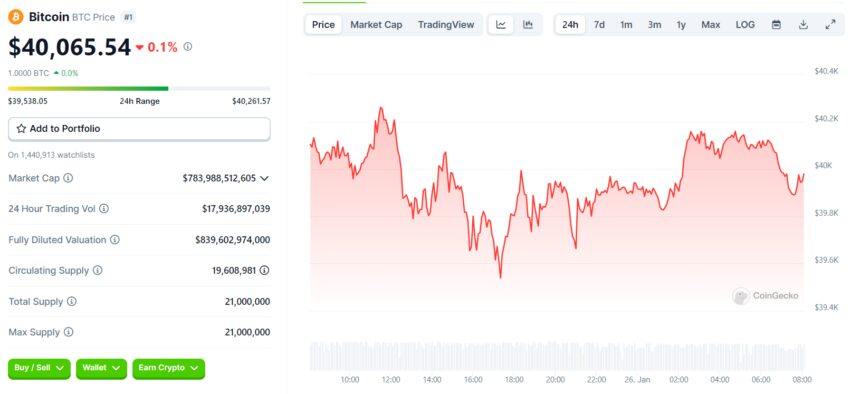Select the 7d time range
Screen dimensions: 850x394
599,25
